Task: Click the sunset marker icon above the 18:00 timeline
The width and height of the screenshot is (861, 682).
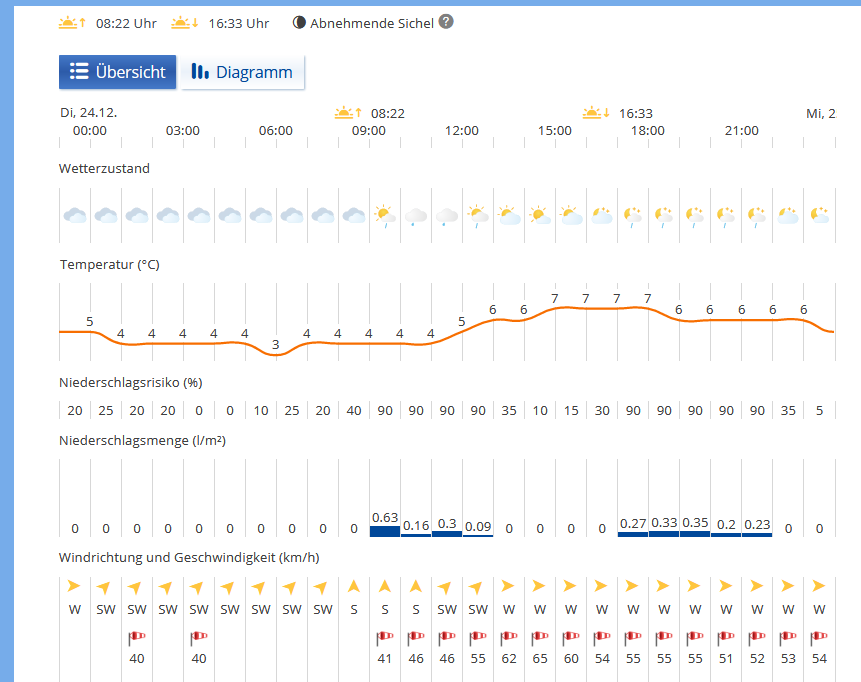Action: [x=597, y=113]
